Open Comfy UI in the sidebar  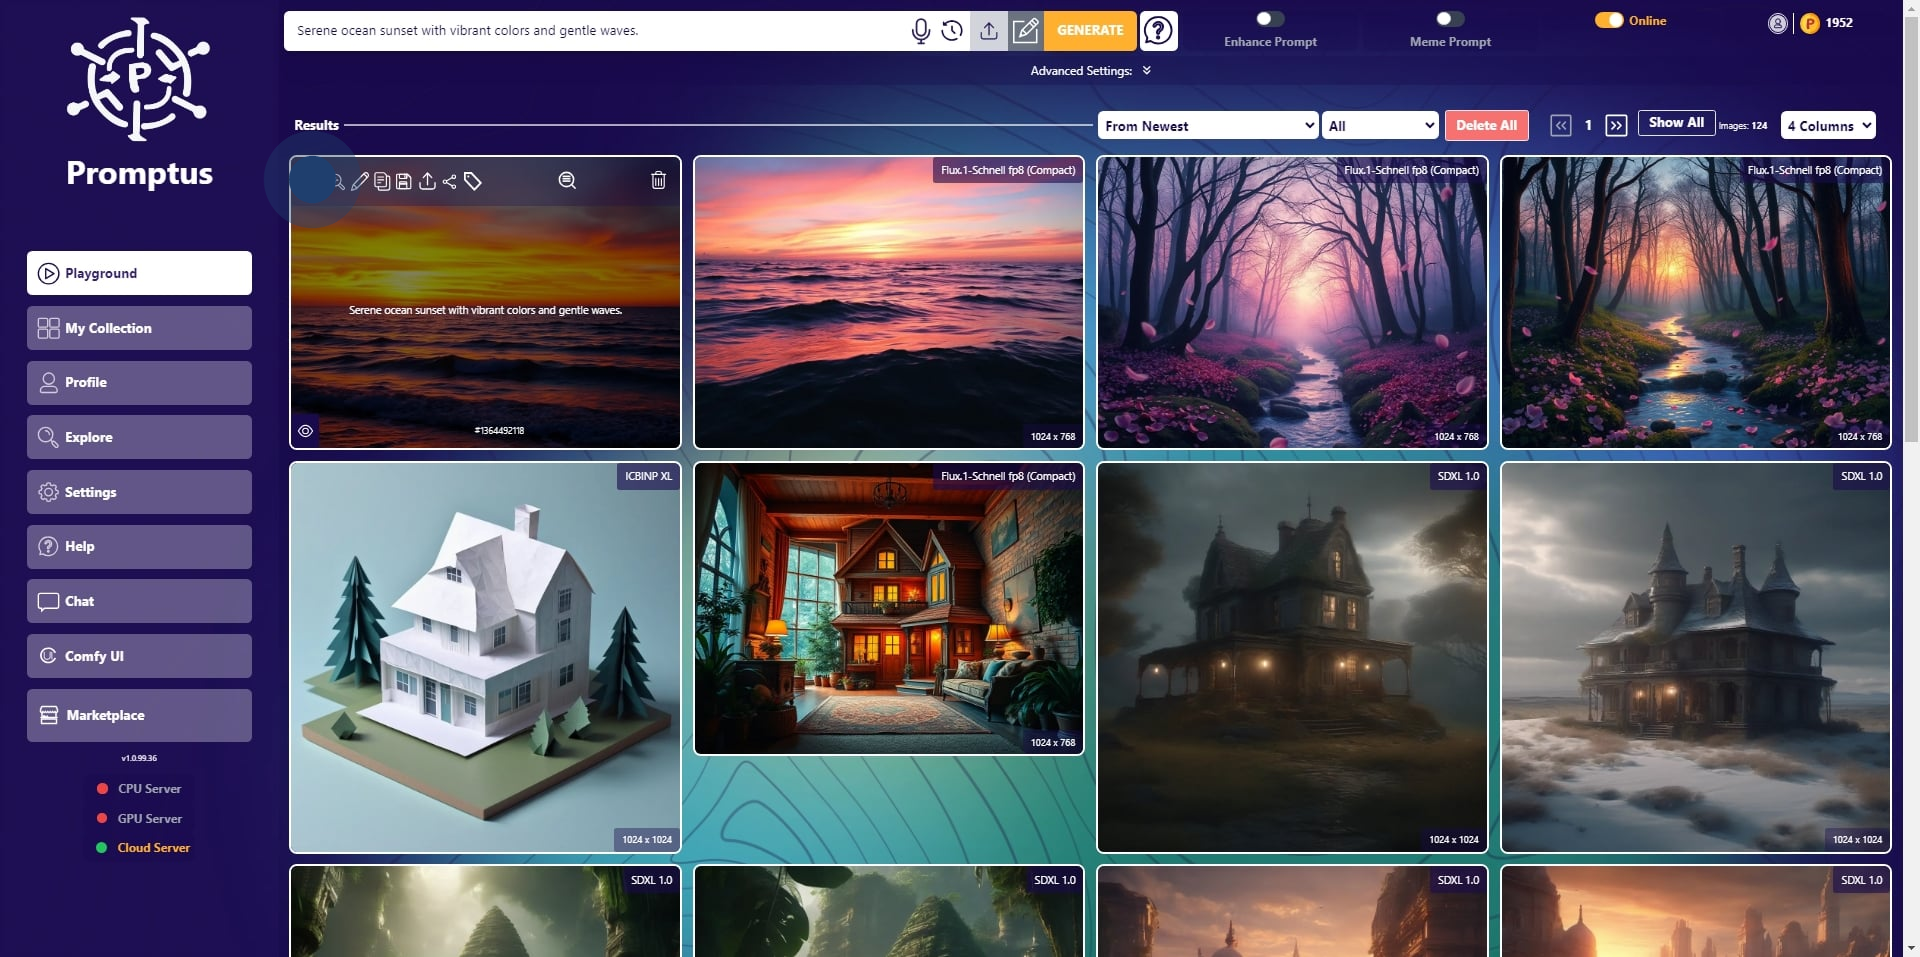point(139,656)
